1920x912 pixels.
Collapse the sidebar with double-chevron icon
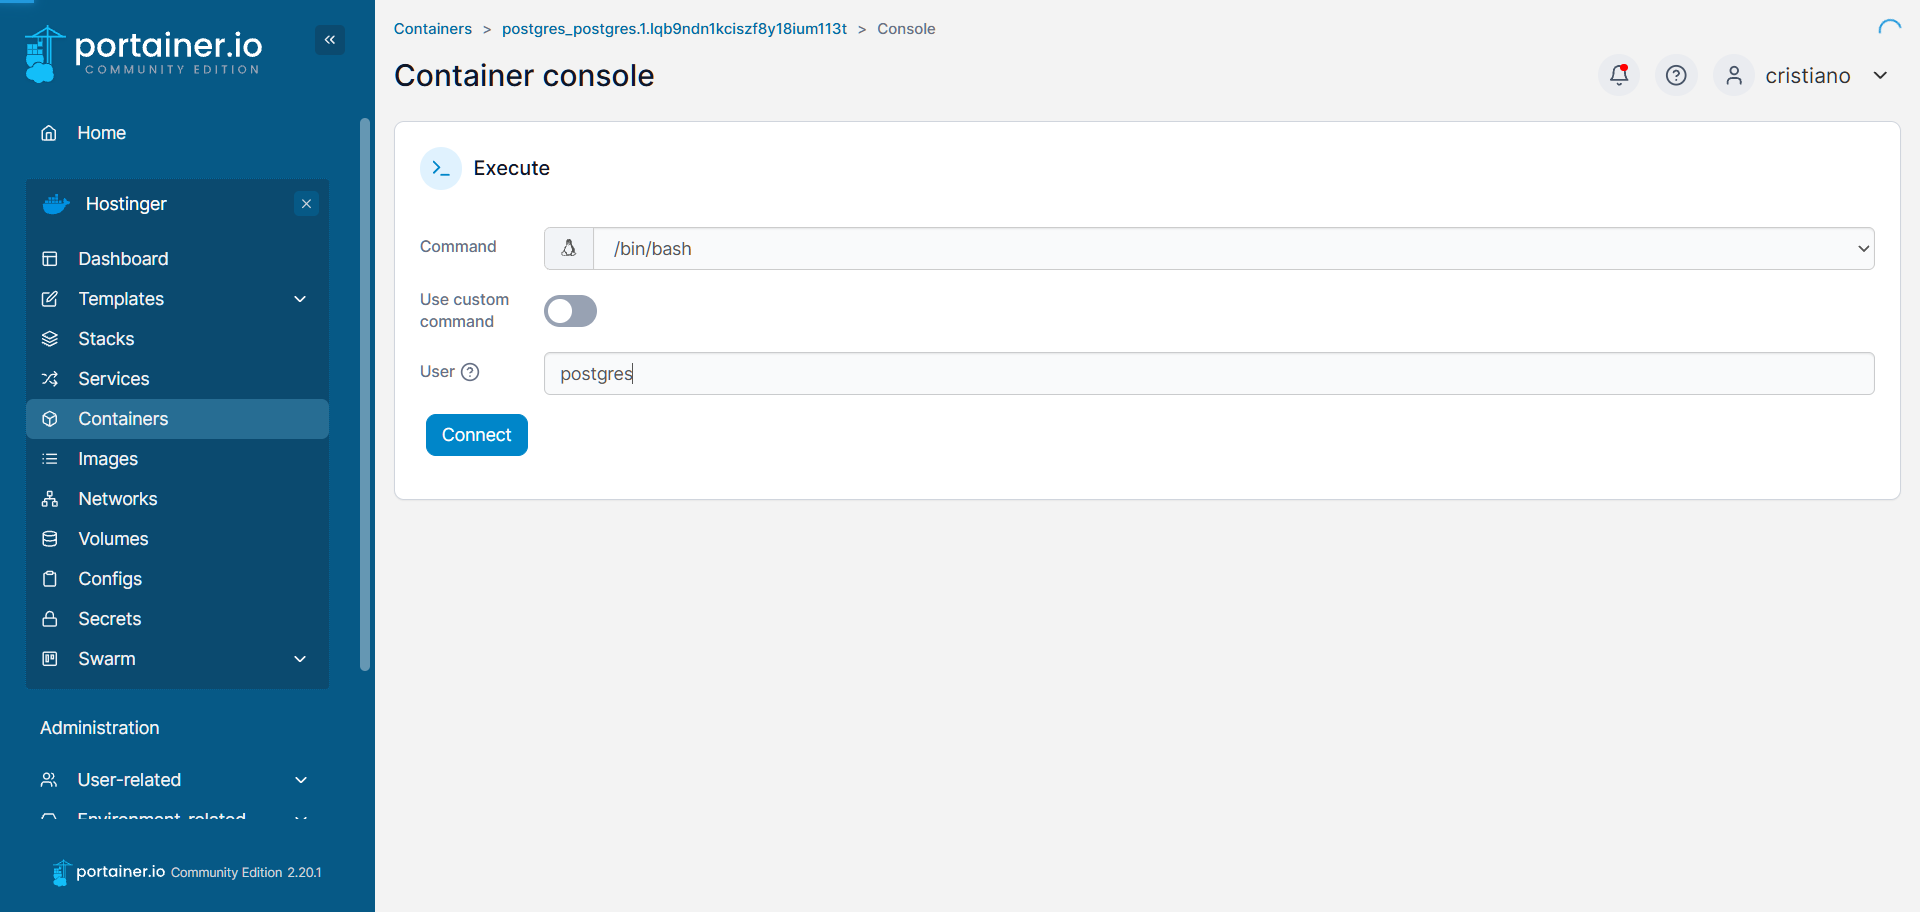pos(330,40)
